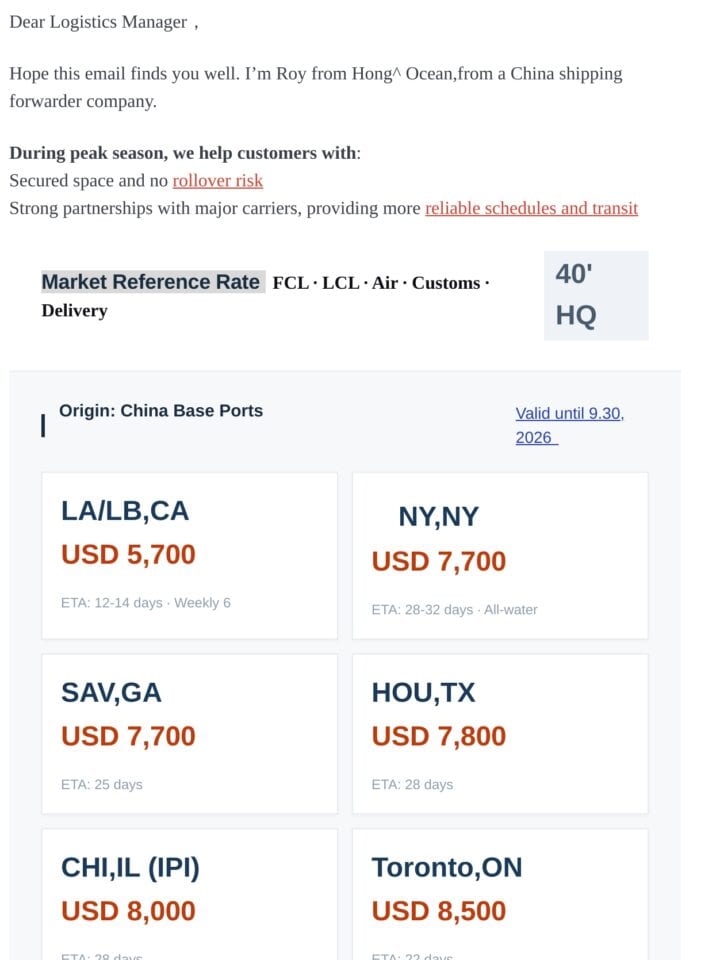Click ETA: 28-32 days All-water note
This screenshot has height=960, width=720.
click(454, 610)
